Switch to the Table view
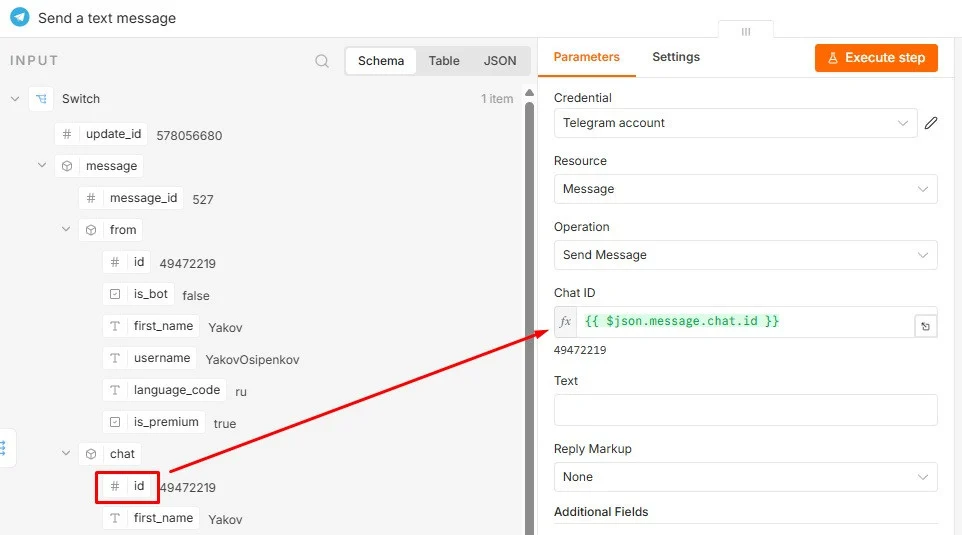962x535 pixels. (x=444, y=61)
